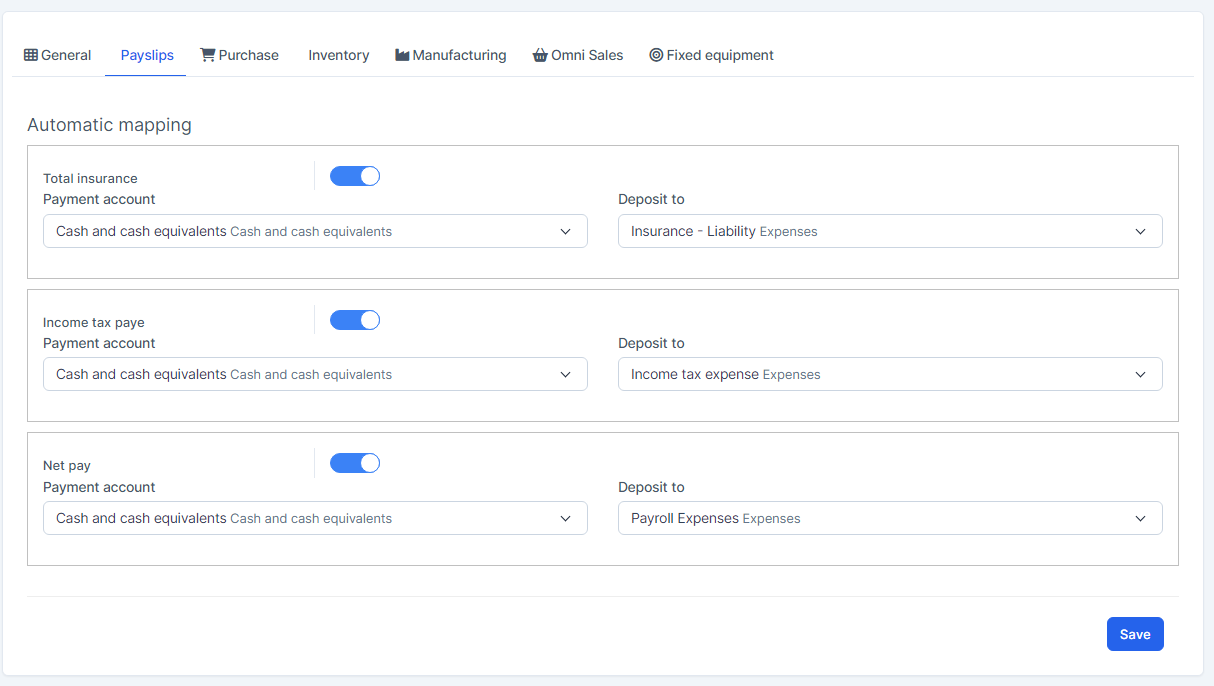The image size is (1214, 686).
Task: Click the Omni Sales basket icon
Action: 540,55
